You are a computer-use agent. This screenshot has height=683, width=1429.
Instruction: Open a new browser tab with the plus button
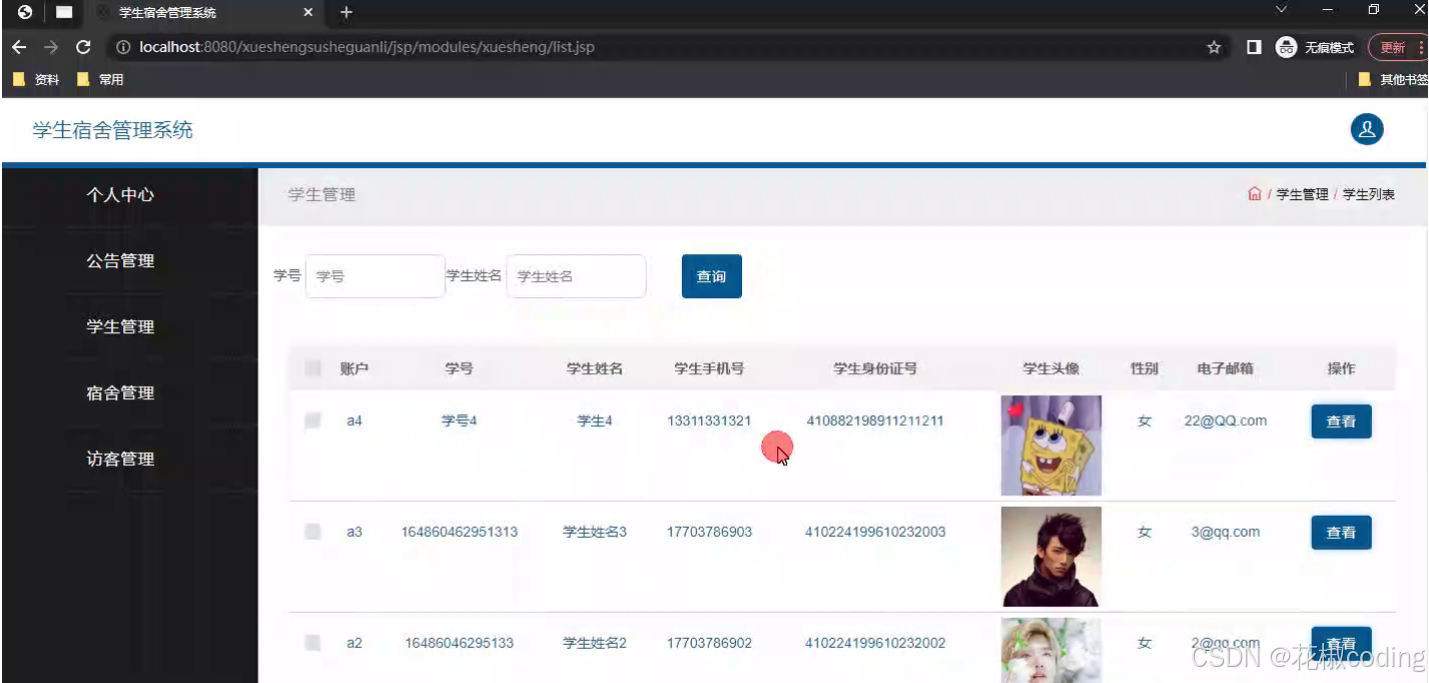345,14
